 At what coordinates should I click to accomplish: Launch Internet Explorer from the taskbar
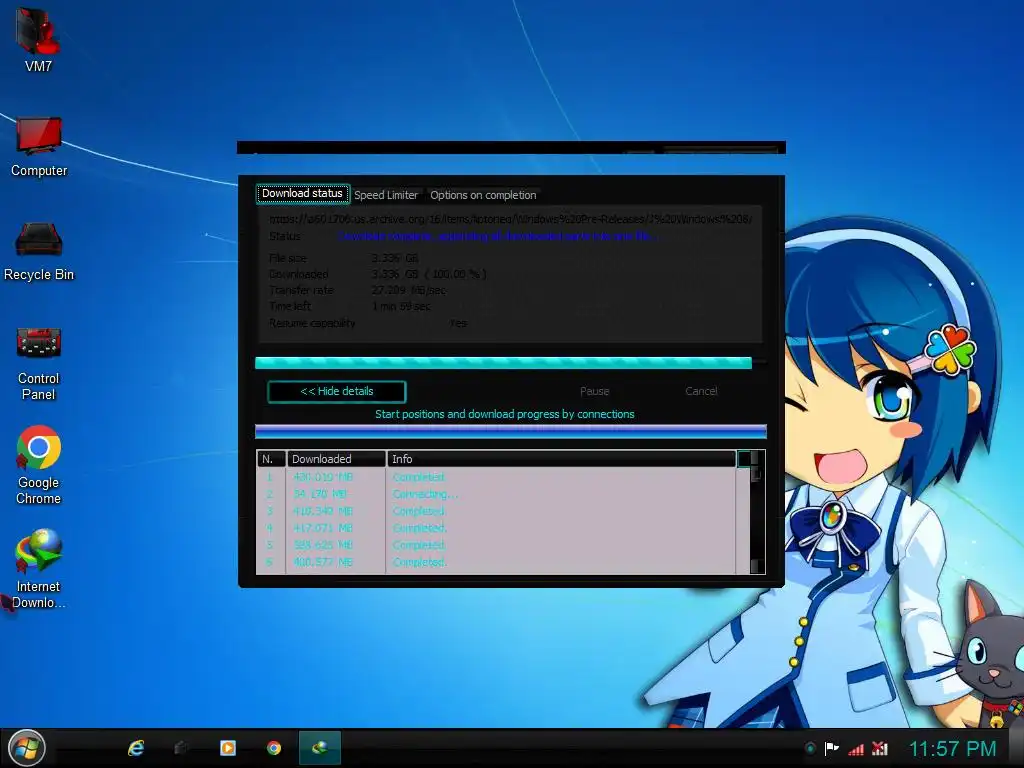(x=136, y=748)
